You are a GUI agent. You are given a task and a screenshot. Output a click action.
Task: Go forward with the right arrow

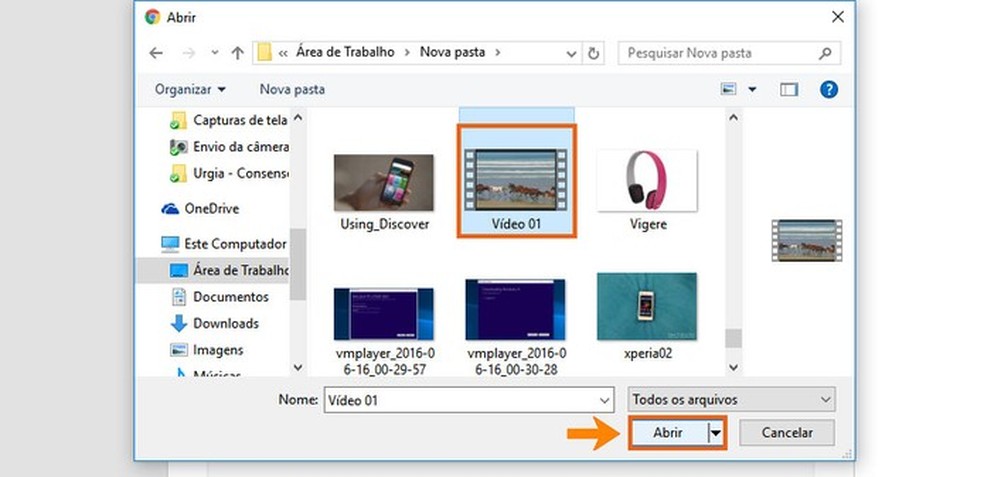188,53
